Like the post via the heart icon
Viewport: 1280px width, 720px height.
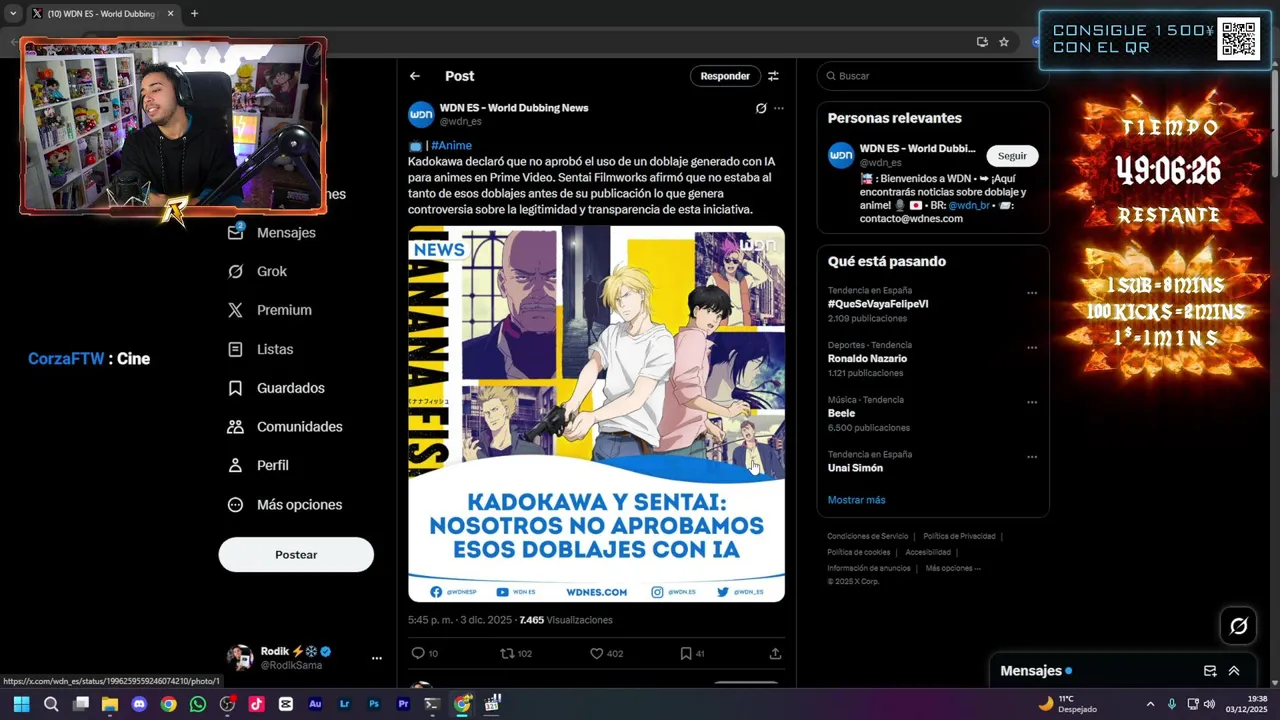(596, 653)
